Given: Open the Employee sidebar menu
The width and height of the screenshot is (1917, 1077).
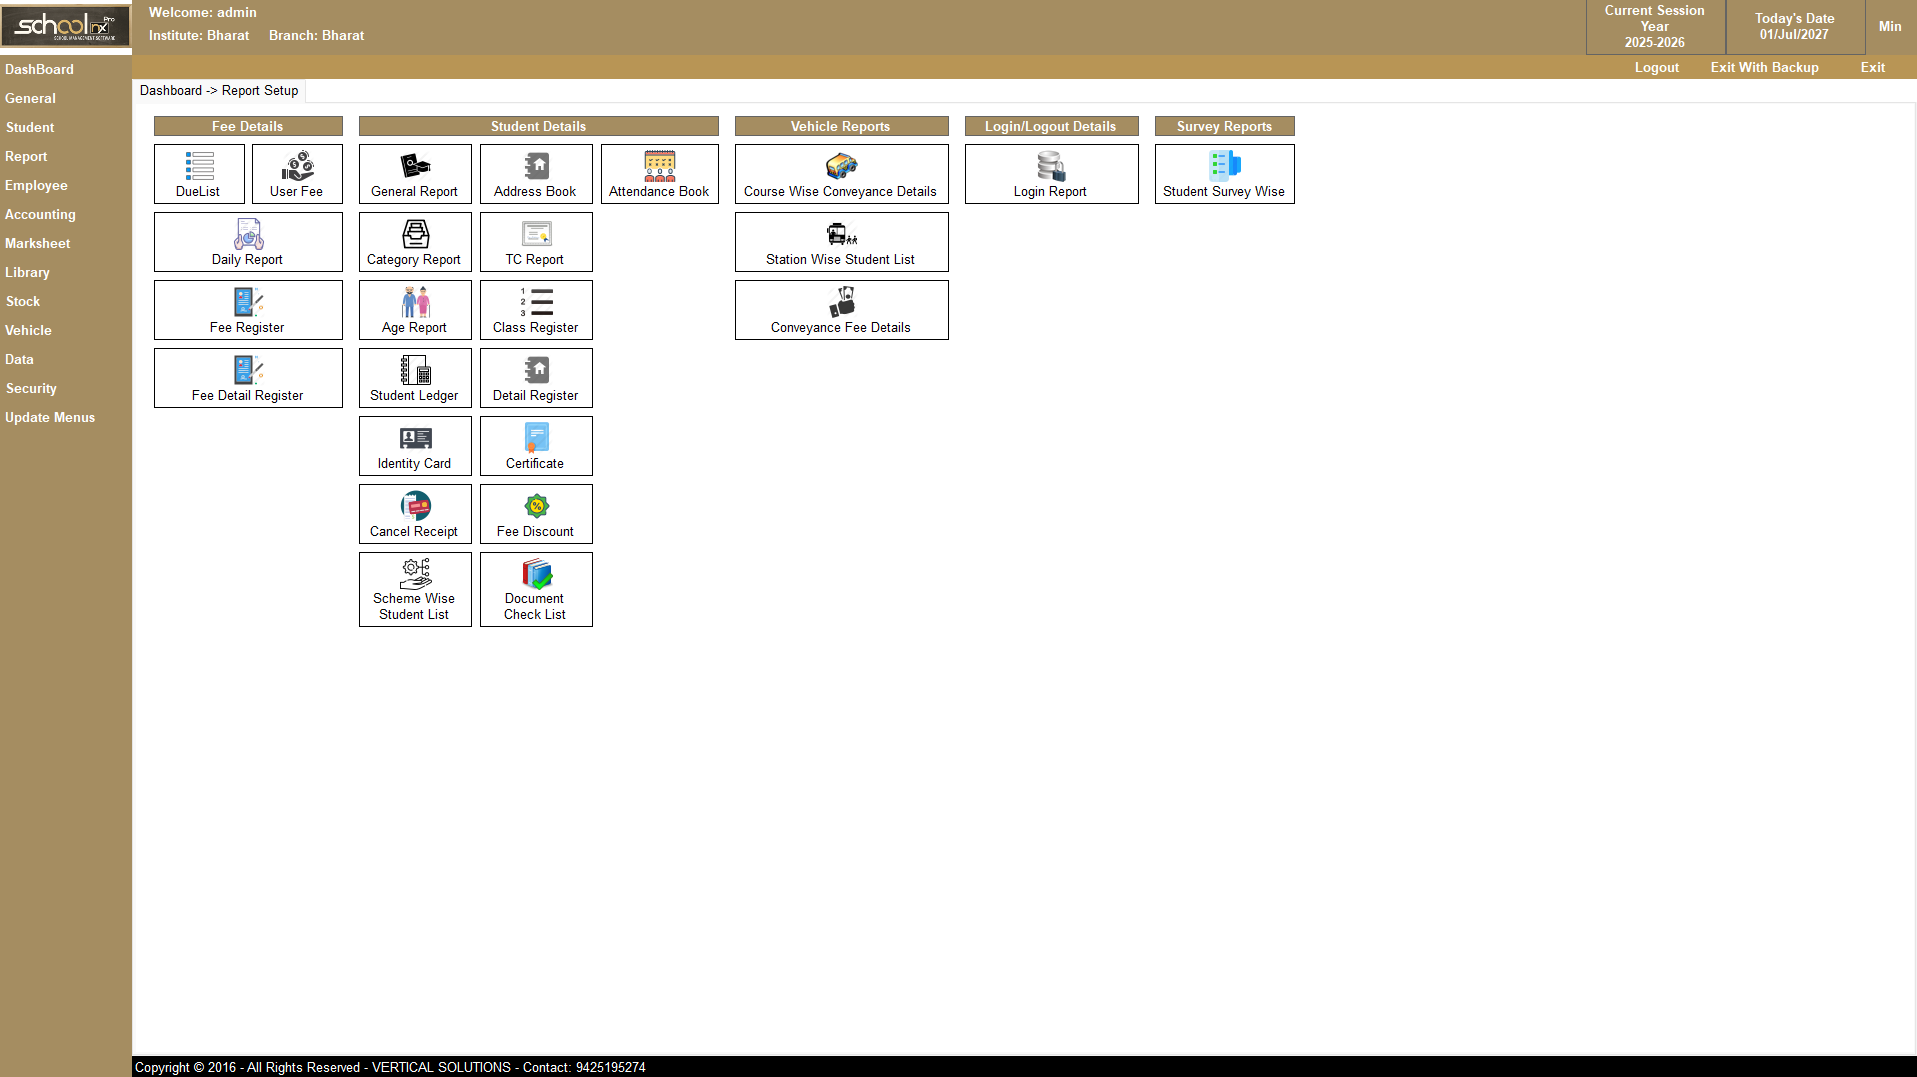Looking at the screenshot, I should coord(36,185).
